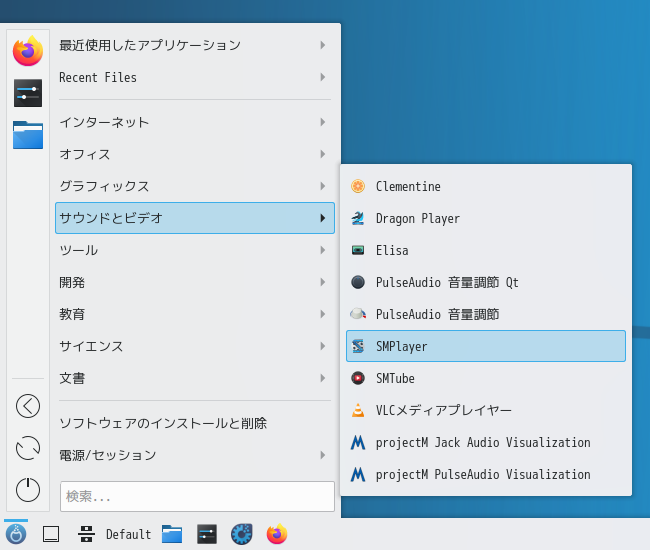Screen dimensions: 650x550
Task: Launch Dragon Player from the submenu
Action: click(x=486, y=218)
